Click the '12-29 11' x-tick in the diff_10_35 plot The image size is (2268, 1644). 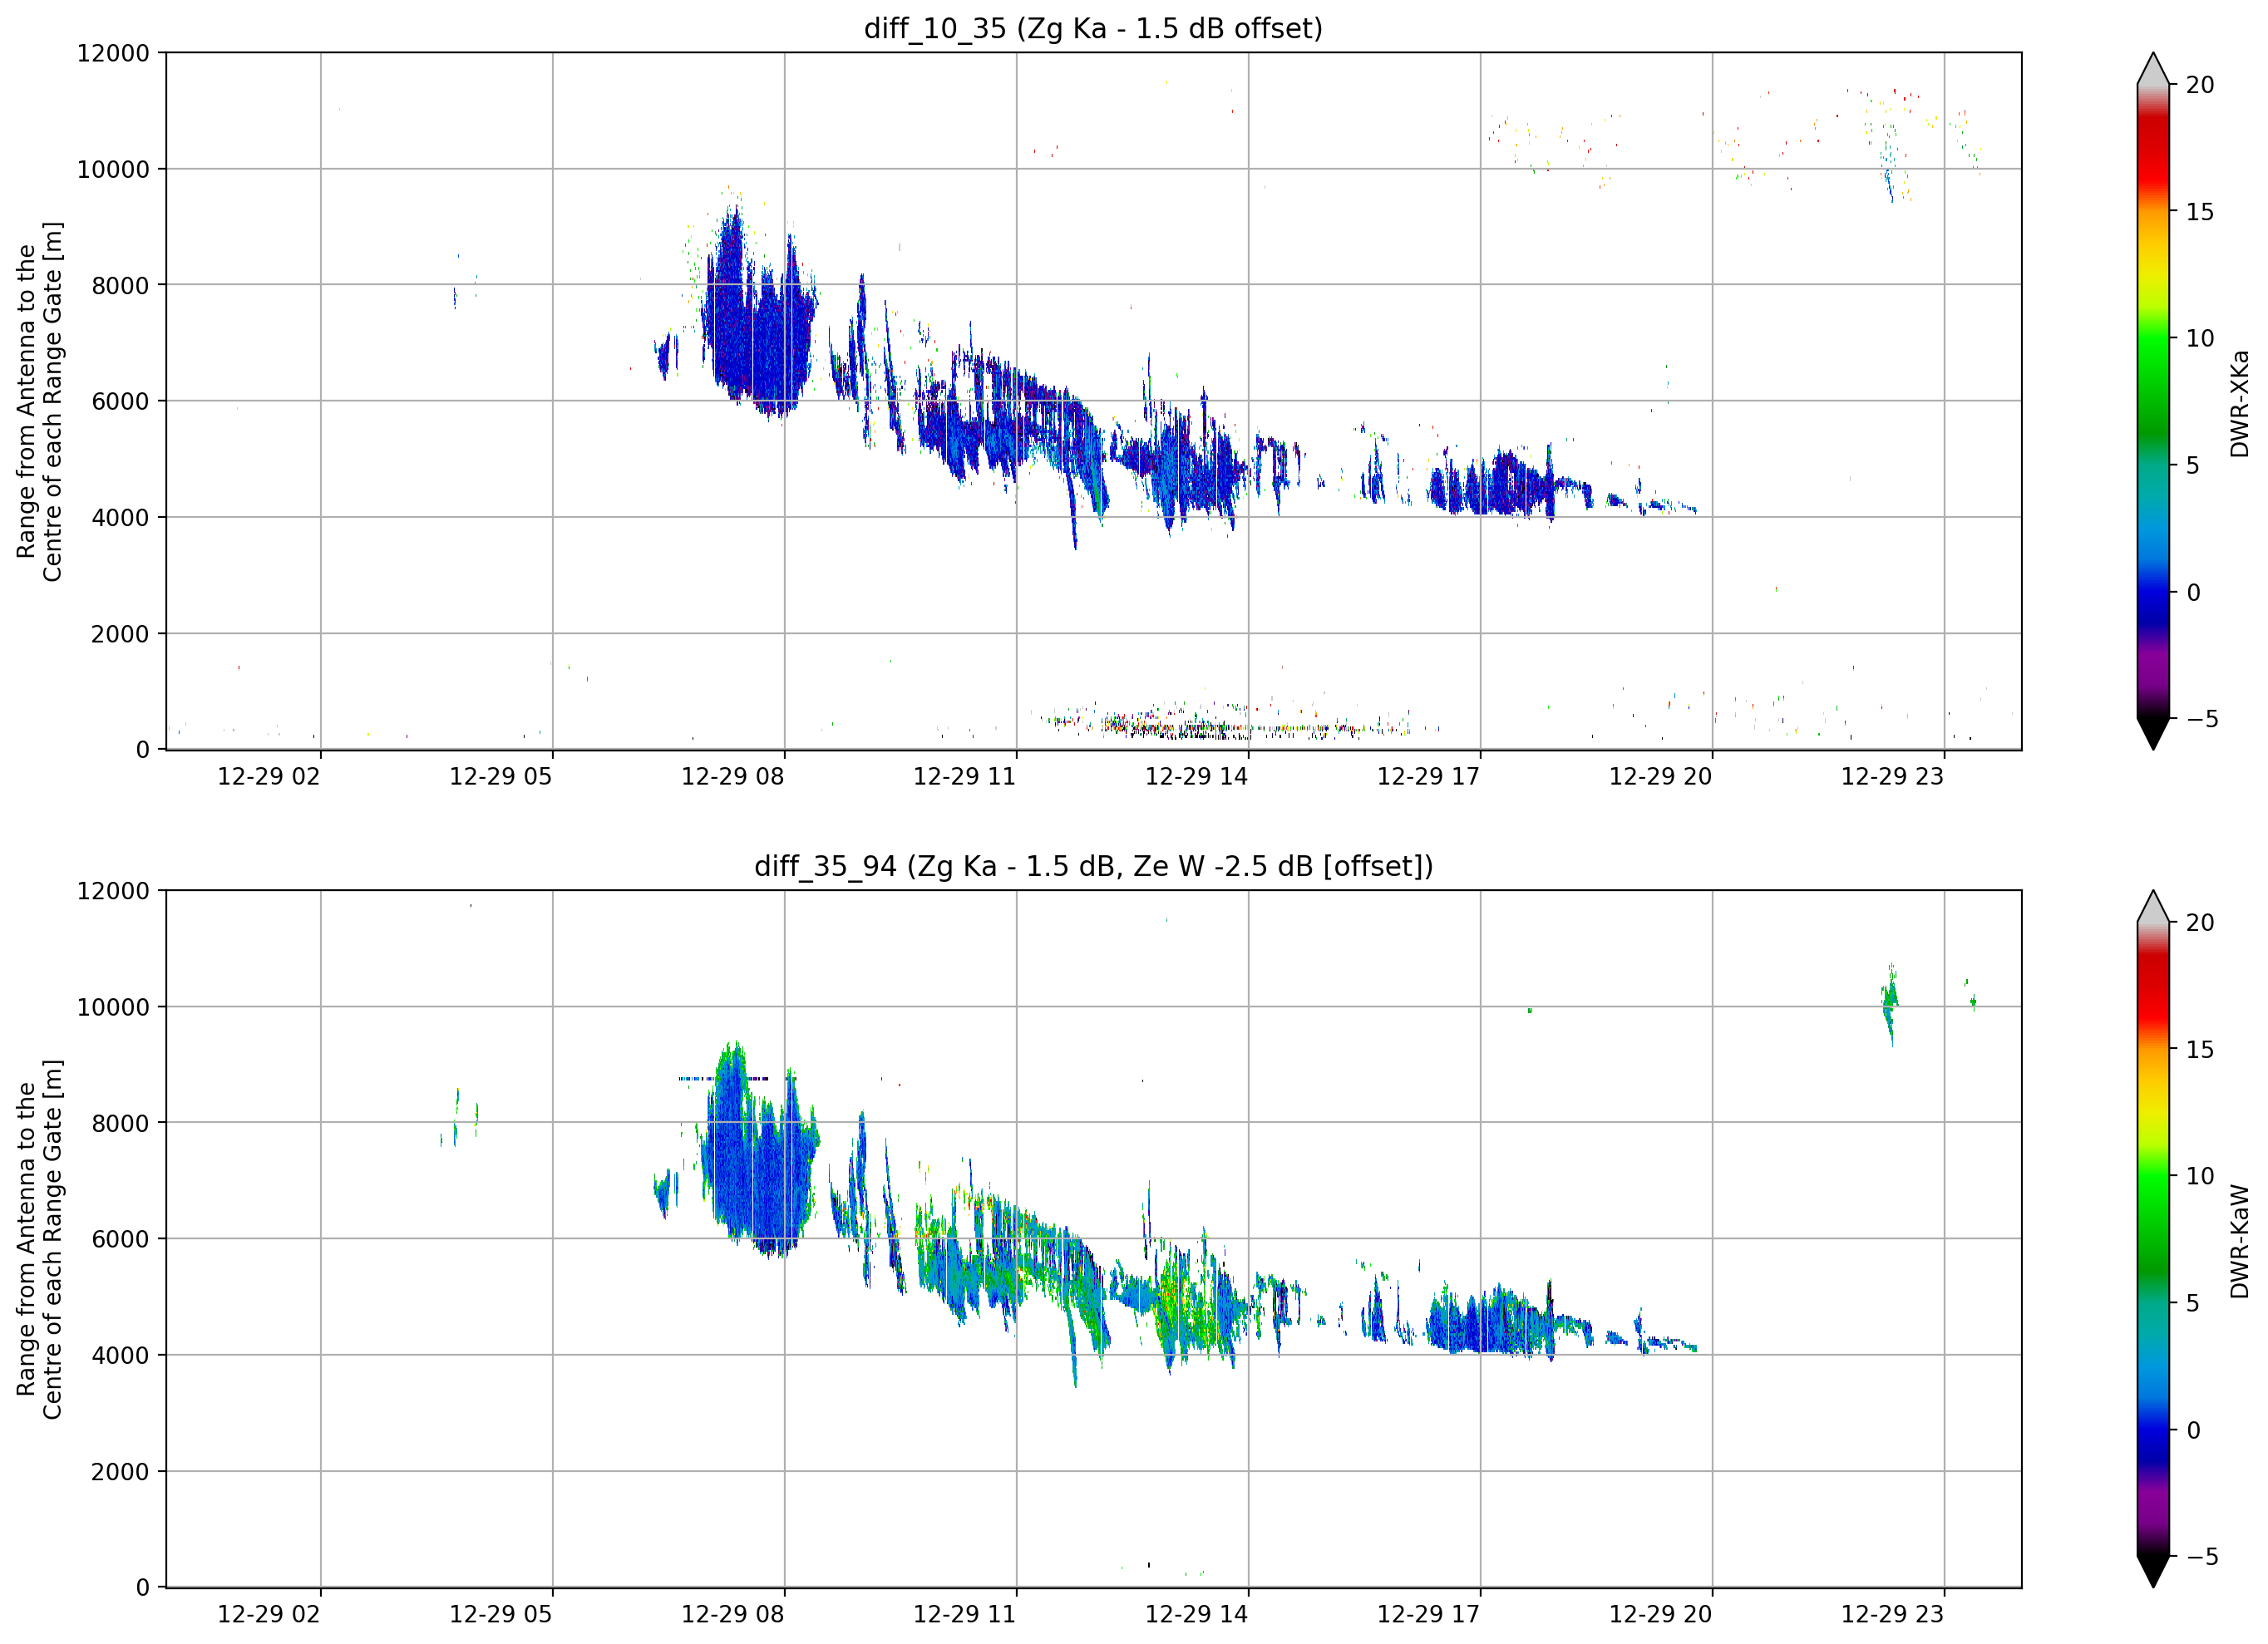(965, 777)
